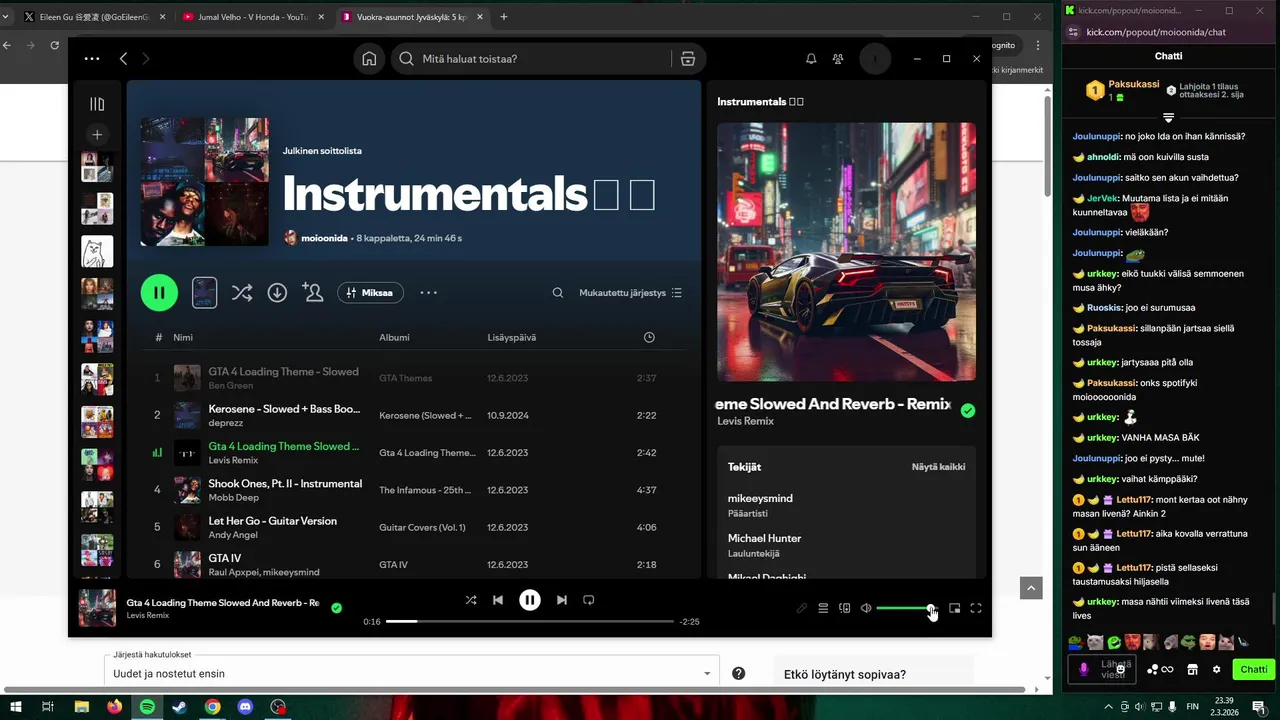Toggle saved checkmark in bottom player bar
Screen dimensions: 1280x720
[x=337, y=607]
